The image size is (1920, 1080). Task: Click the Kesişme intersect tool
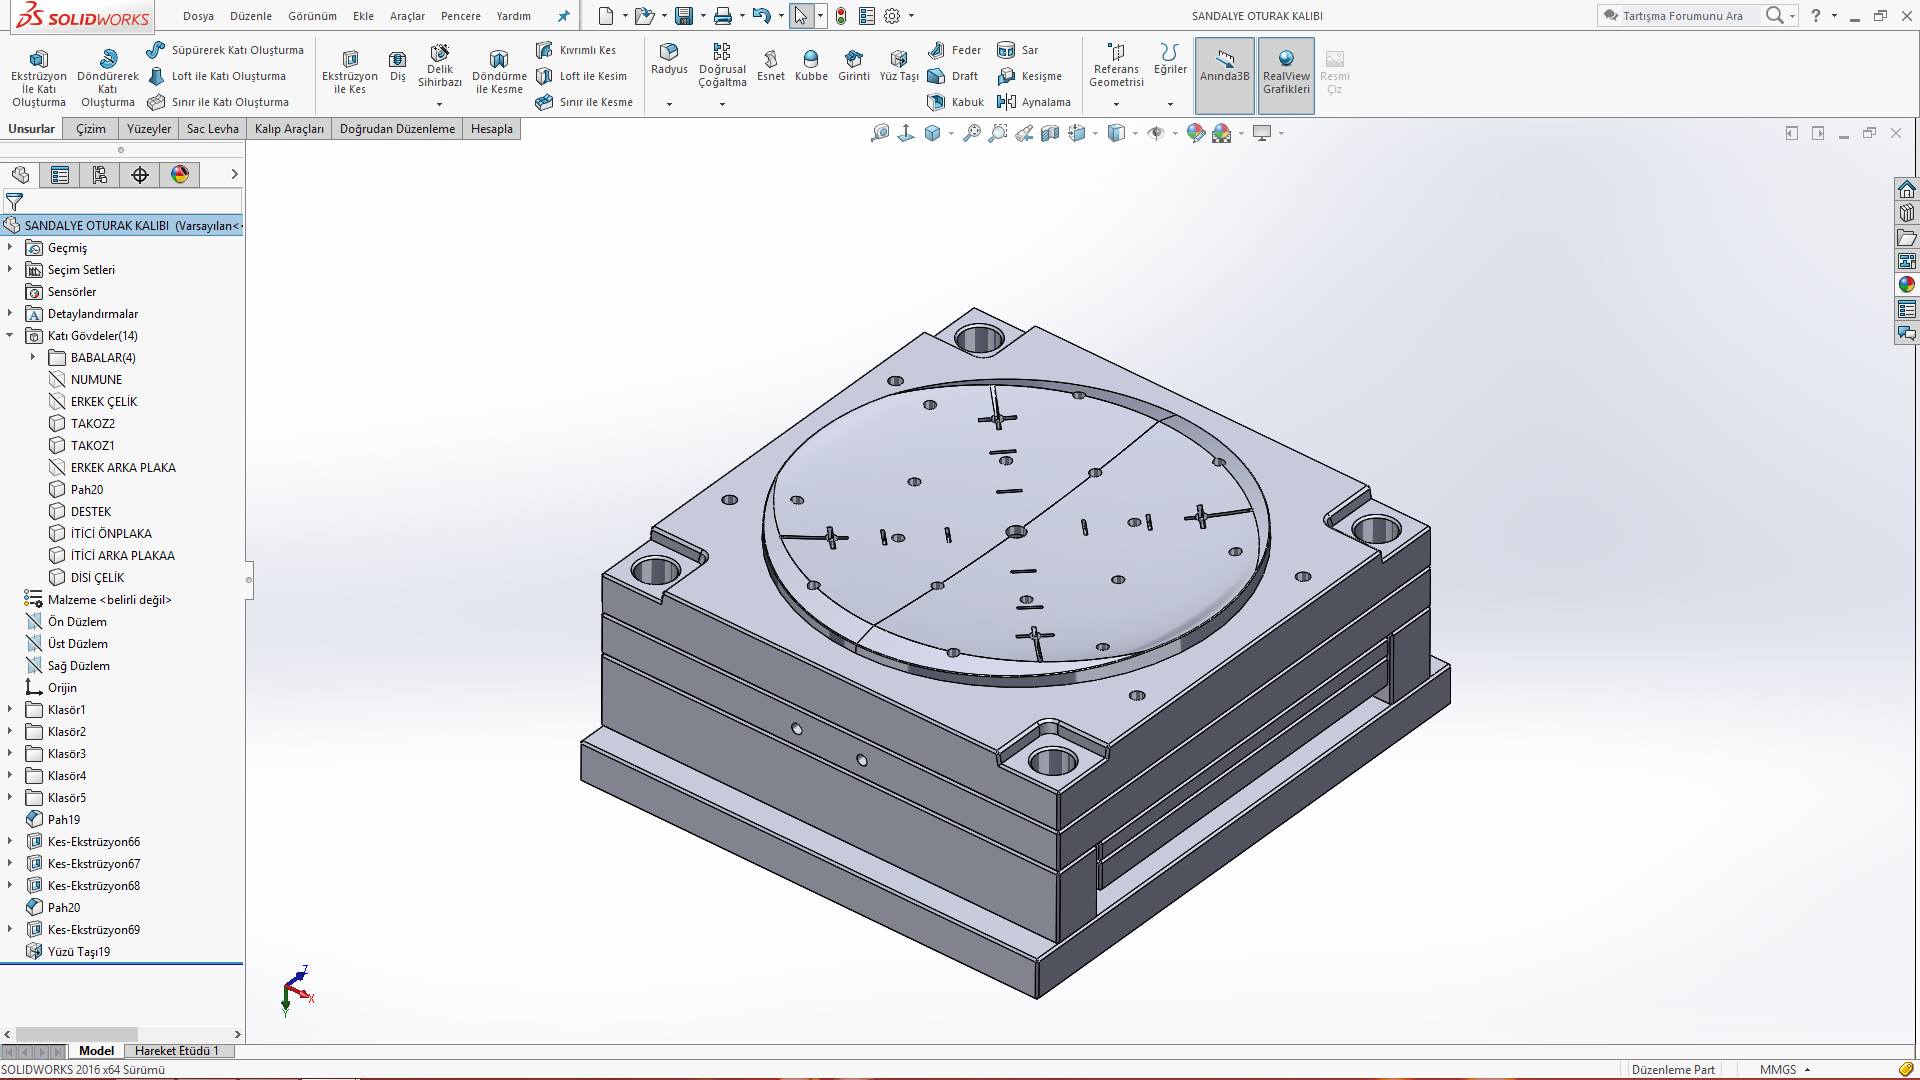click(x=1029, y=76)
